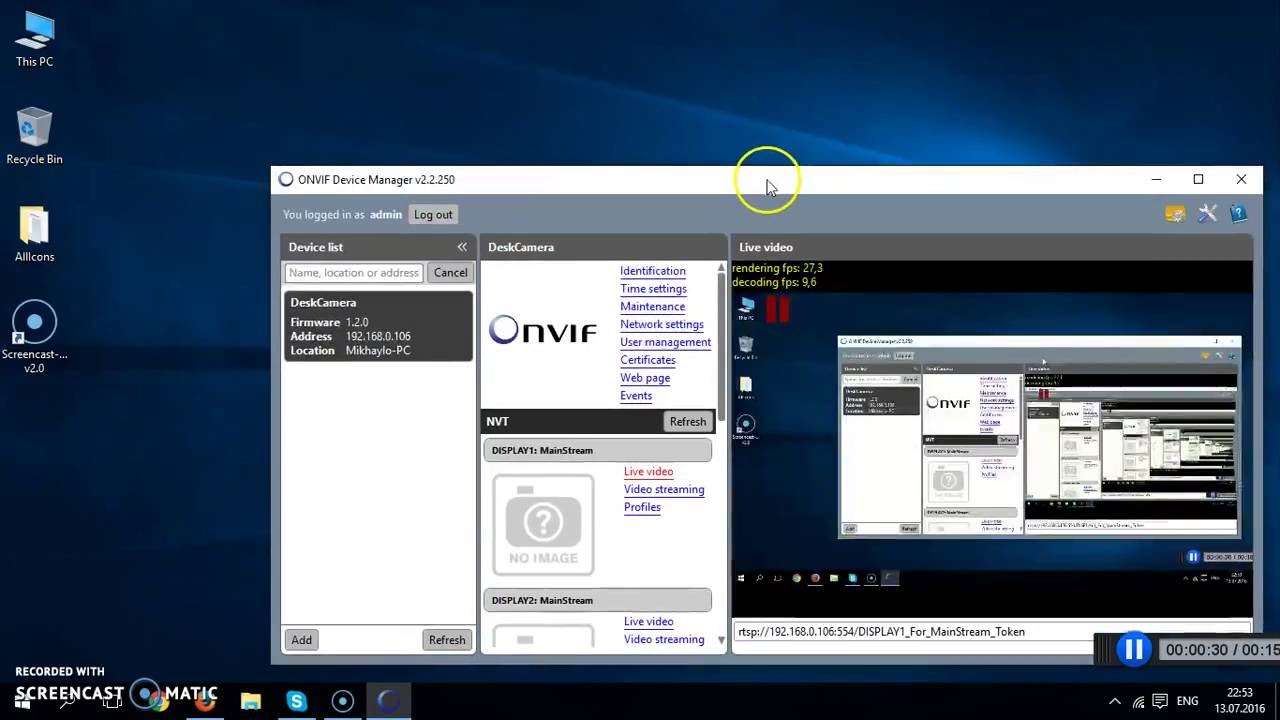Open the Events link
Screen dimensions: 1280x720
click(x=636, y=396)
